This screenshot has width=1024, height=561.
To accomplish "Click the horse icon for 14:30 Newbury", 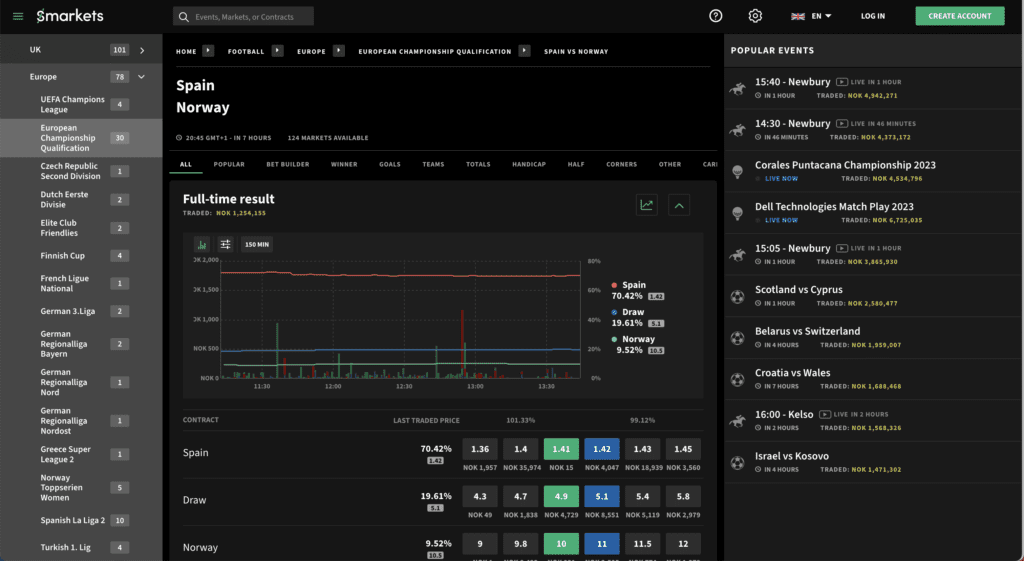I will click(738, 130).
